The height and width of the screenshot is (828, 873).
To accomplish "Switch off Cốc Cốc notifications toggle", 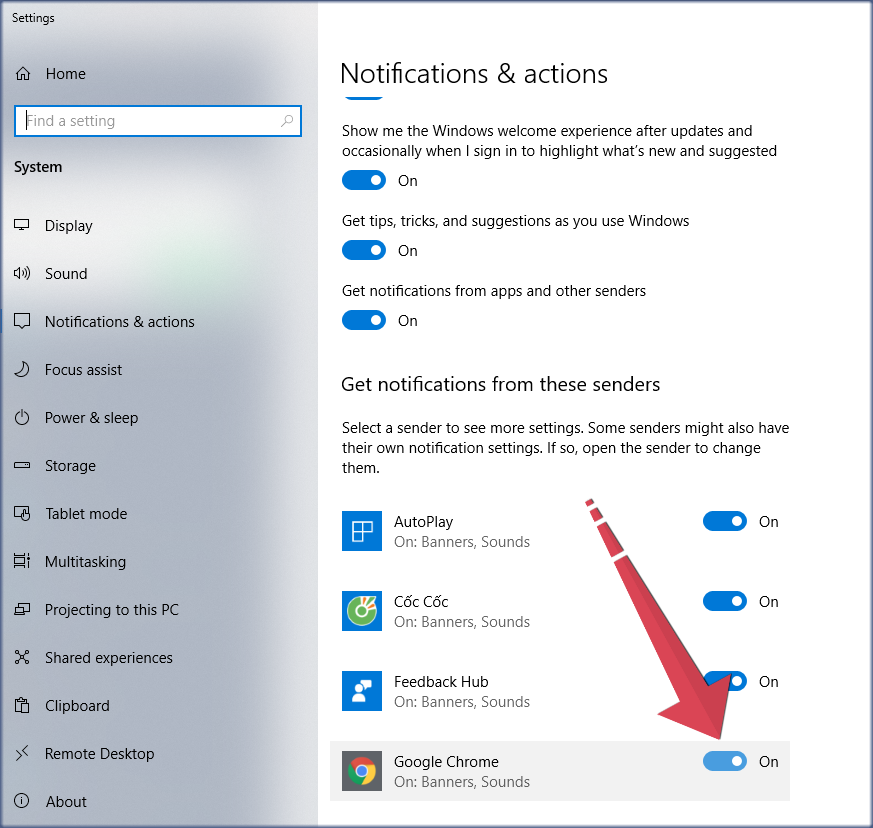I will [x=724, y=602].
